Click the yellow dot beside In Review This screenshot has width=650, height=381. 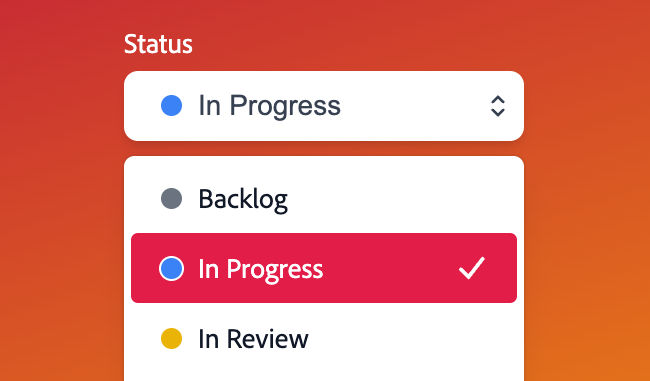pyautogui.click(x=171, y=338)
